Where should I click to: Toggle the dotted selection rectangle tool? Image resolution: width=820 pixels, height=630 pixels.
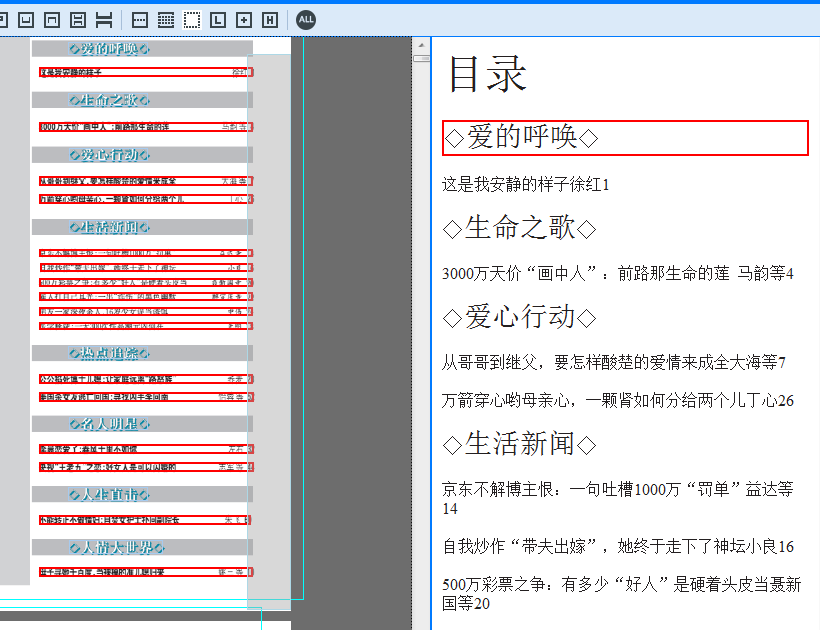tap(192, 20)
